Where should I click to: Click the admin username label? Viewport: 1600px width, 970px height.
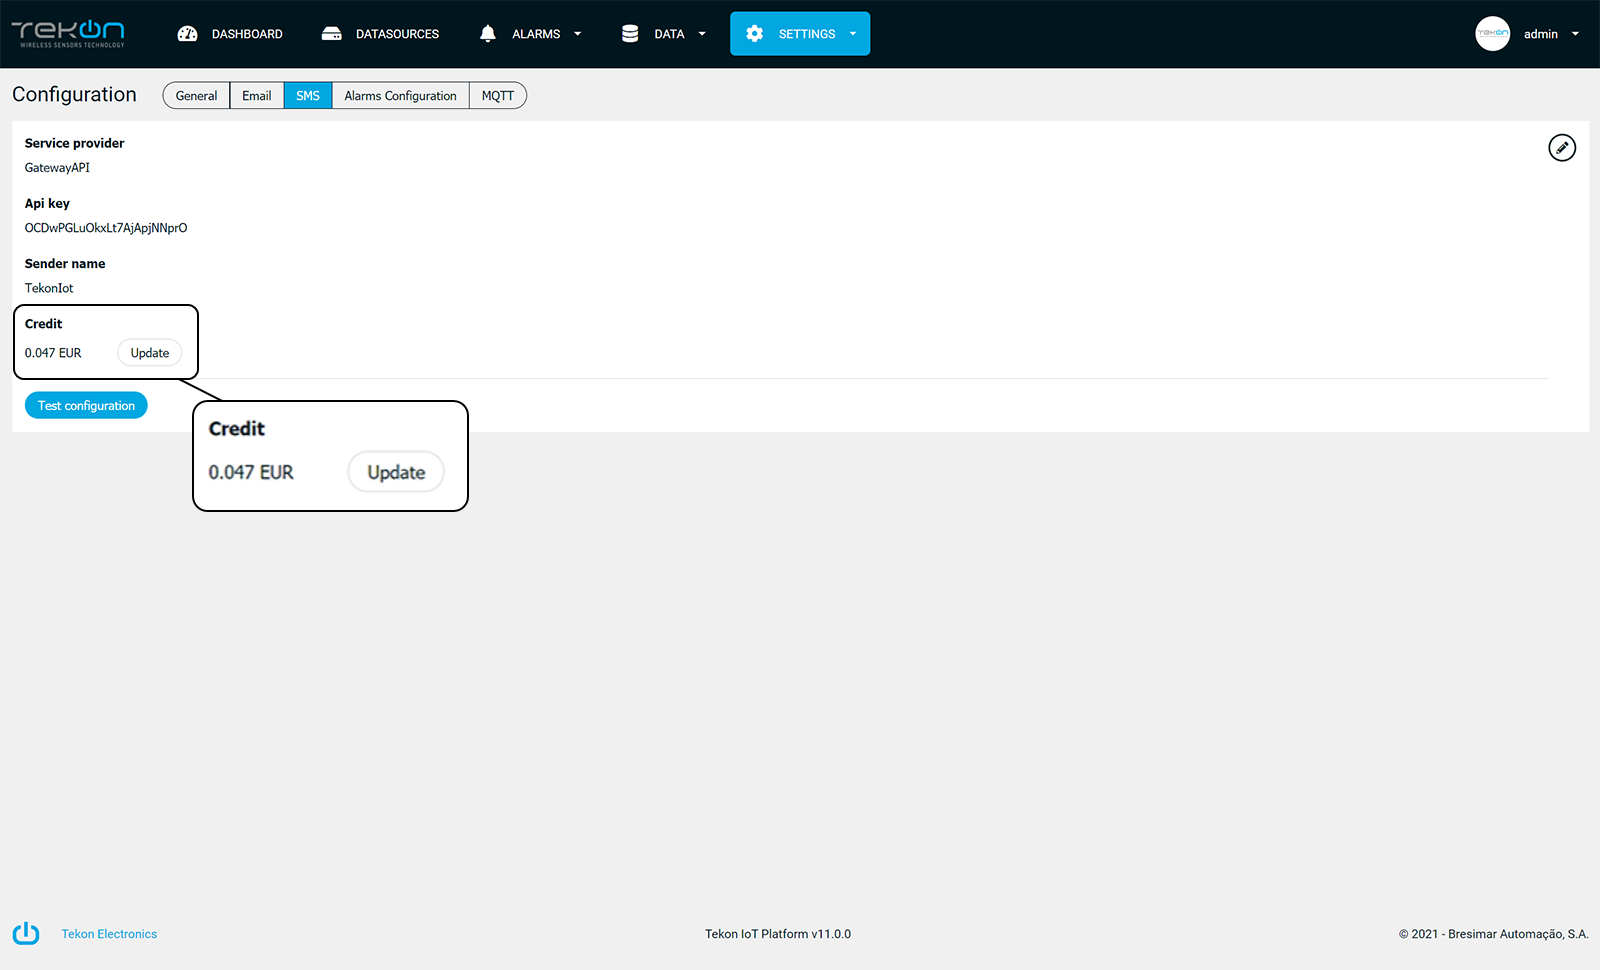point(1540,34)
